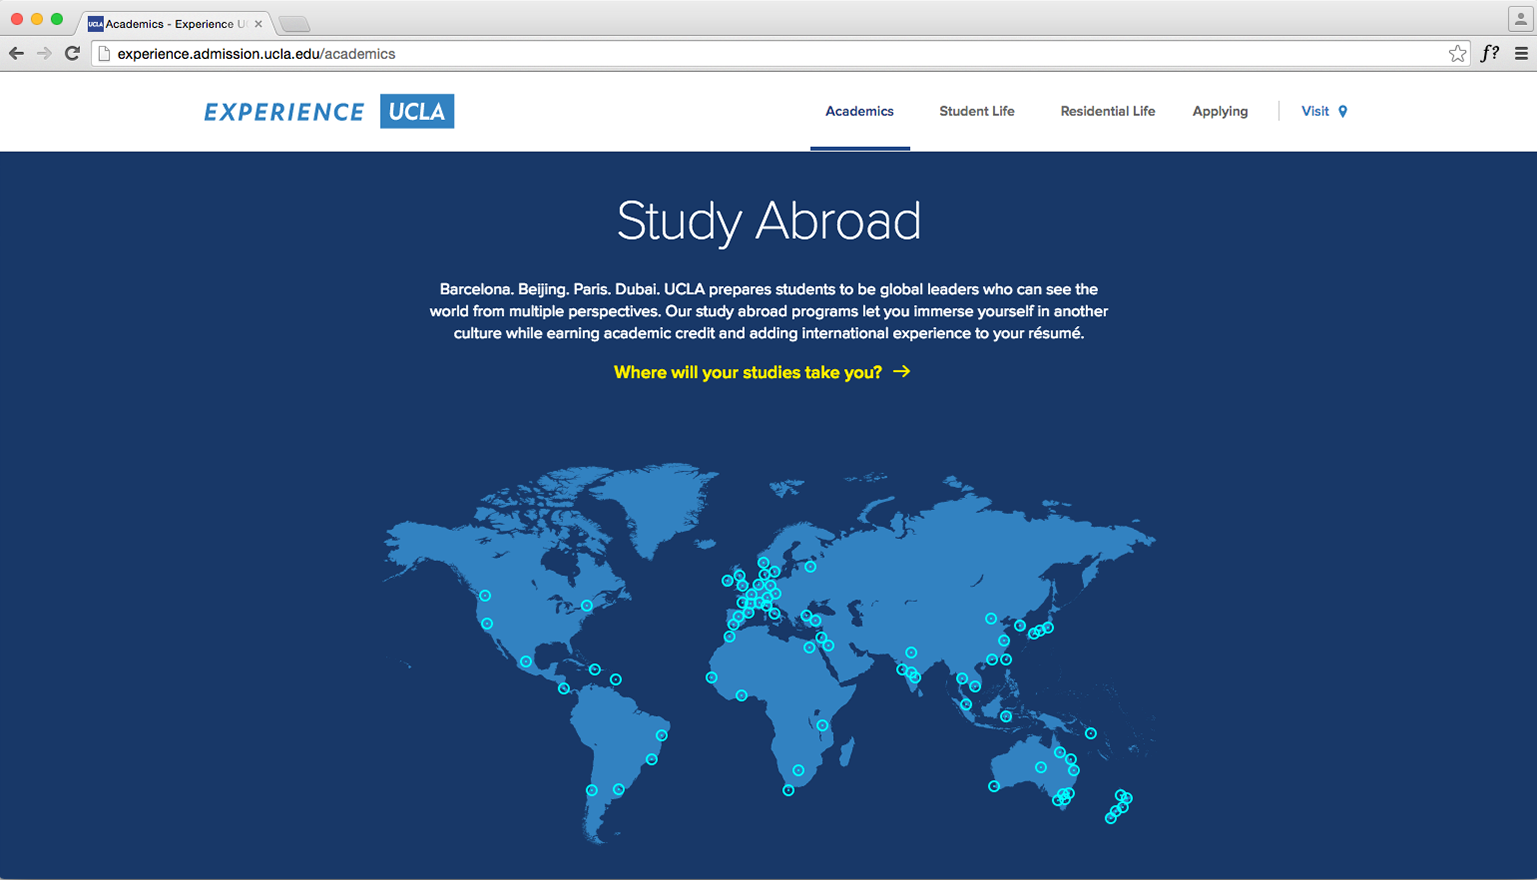The image size is (1537, 880).
Task: Select the Academics - Experience UCLA tab
Action: (x=175, y=23)
